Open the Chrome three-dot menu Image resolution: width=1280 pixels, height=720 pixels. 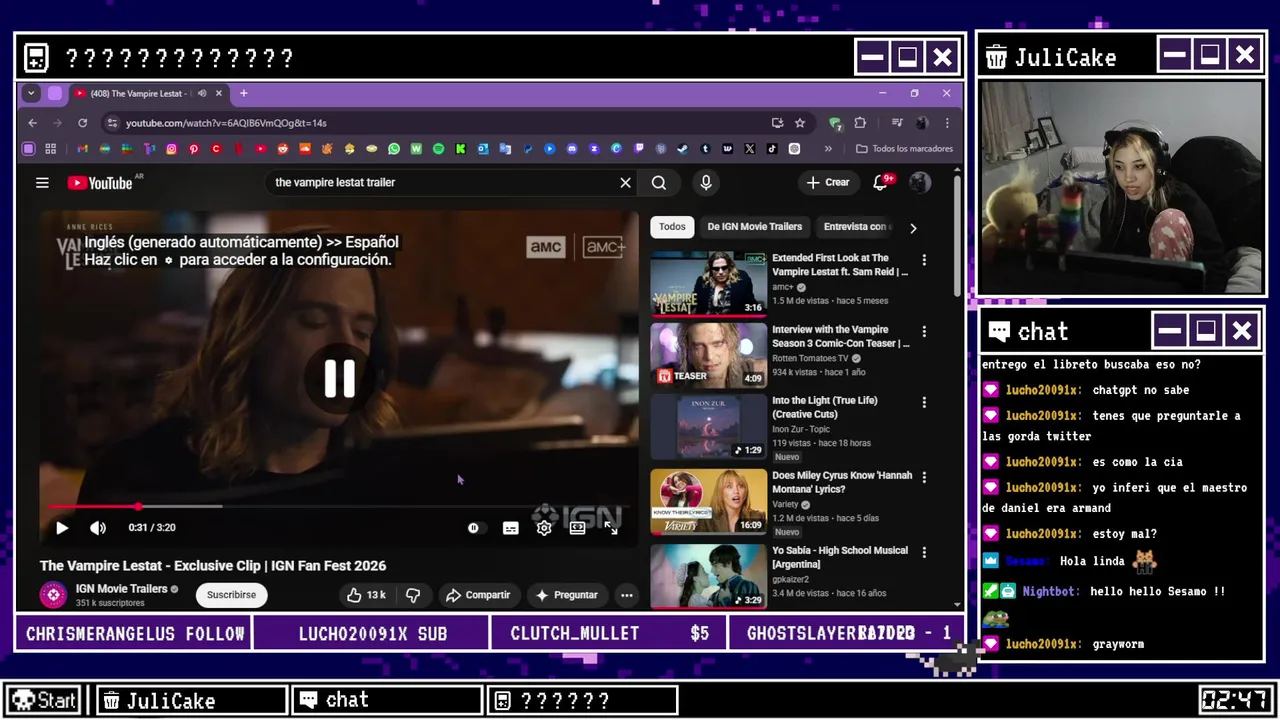click(x=947, y=123)
